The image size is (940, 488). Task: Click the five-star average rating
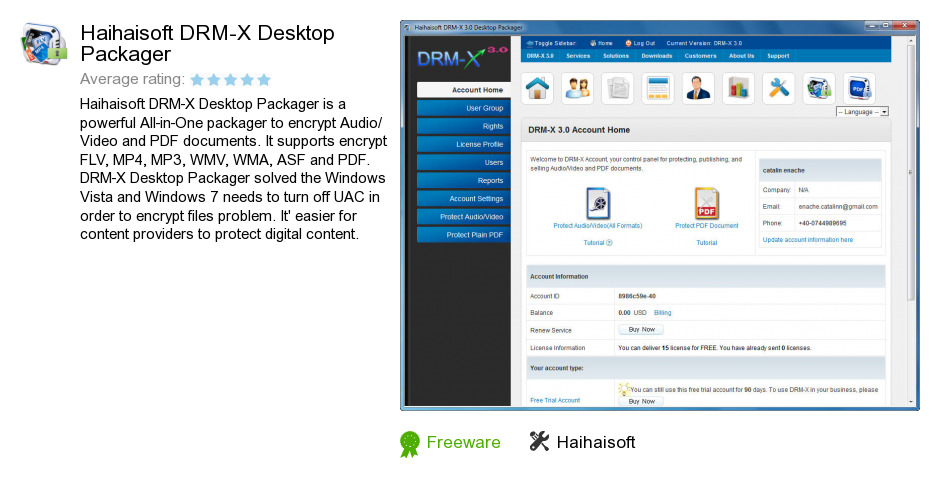pyautogui.click(x=231, y=80)
